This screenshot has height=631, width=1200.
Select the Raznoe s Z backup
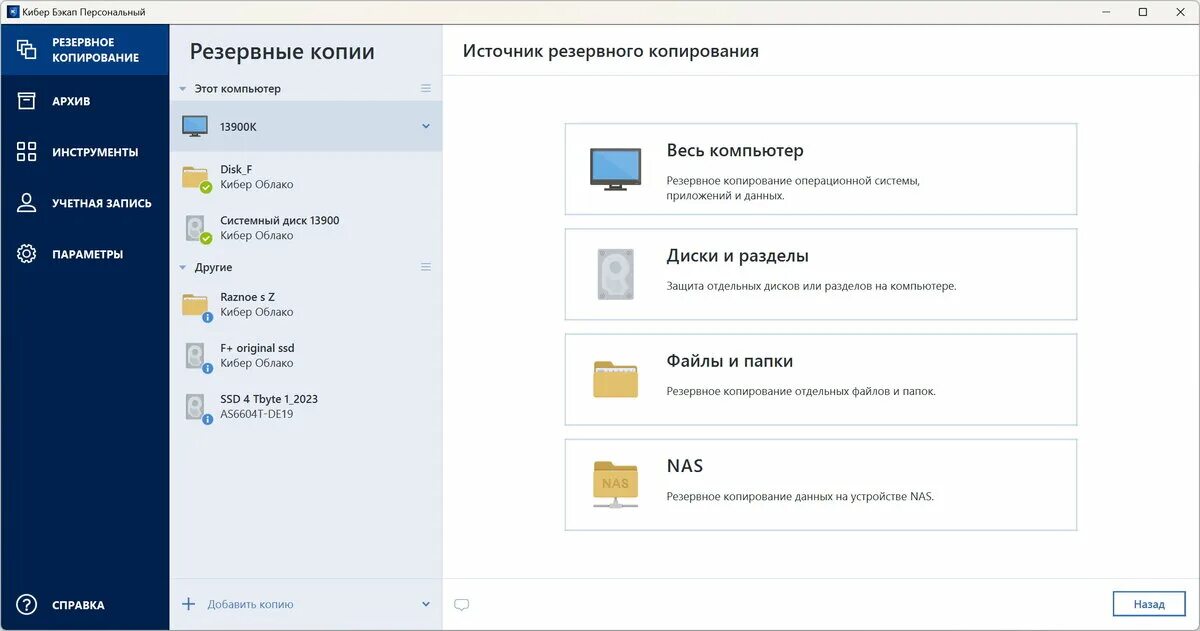pos(306,304)
